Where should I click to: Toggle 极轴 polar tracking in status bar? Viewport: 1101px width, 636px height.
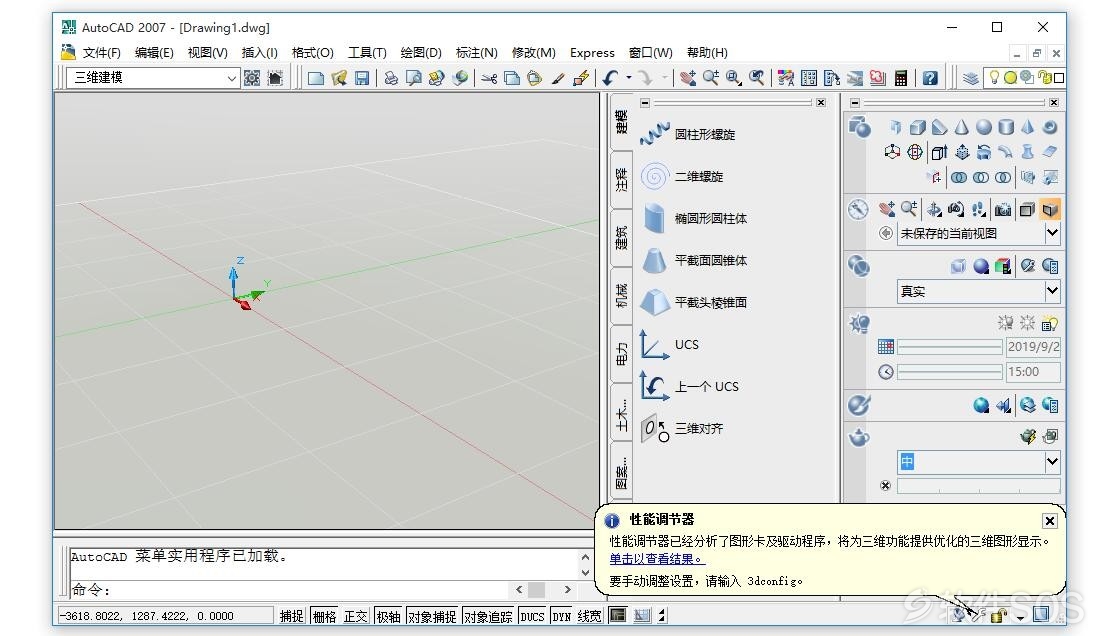point(388,616)
